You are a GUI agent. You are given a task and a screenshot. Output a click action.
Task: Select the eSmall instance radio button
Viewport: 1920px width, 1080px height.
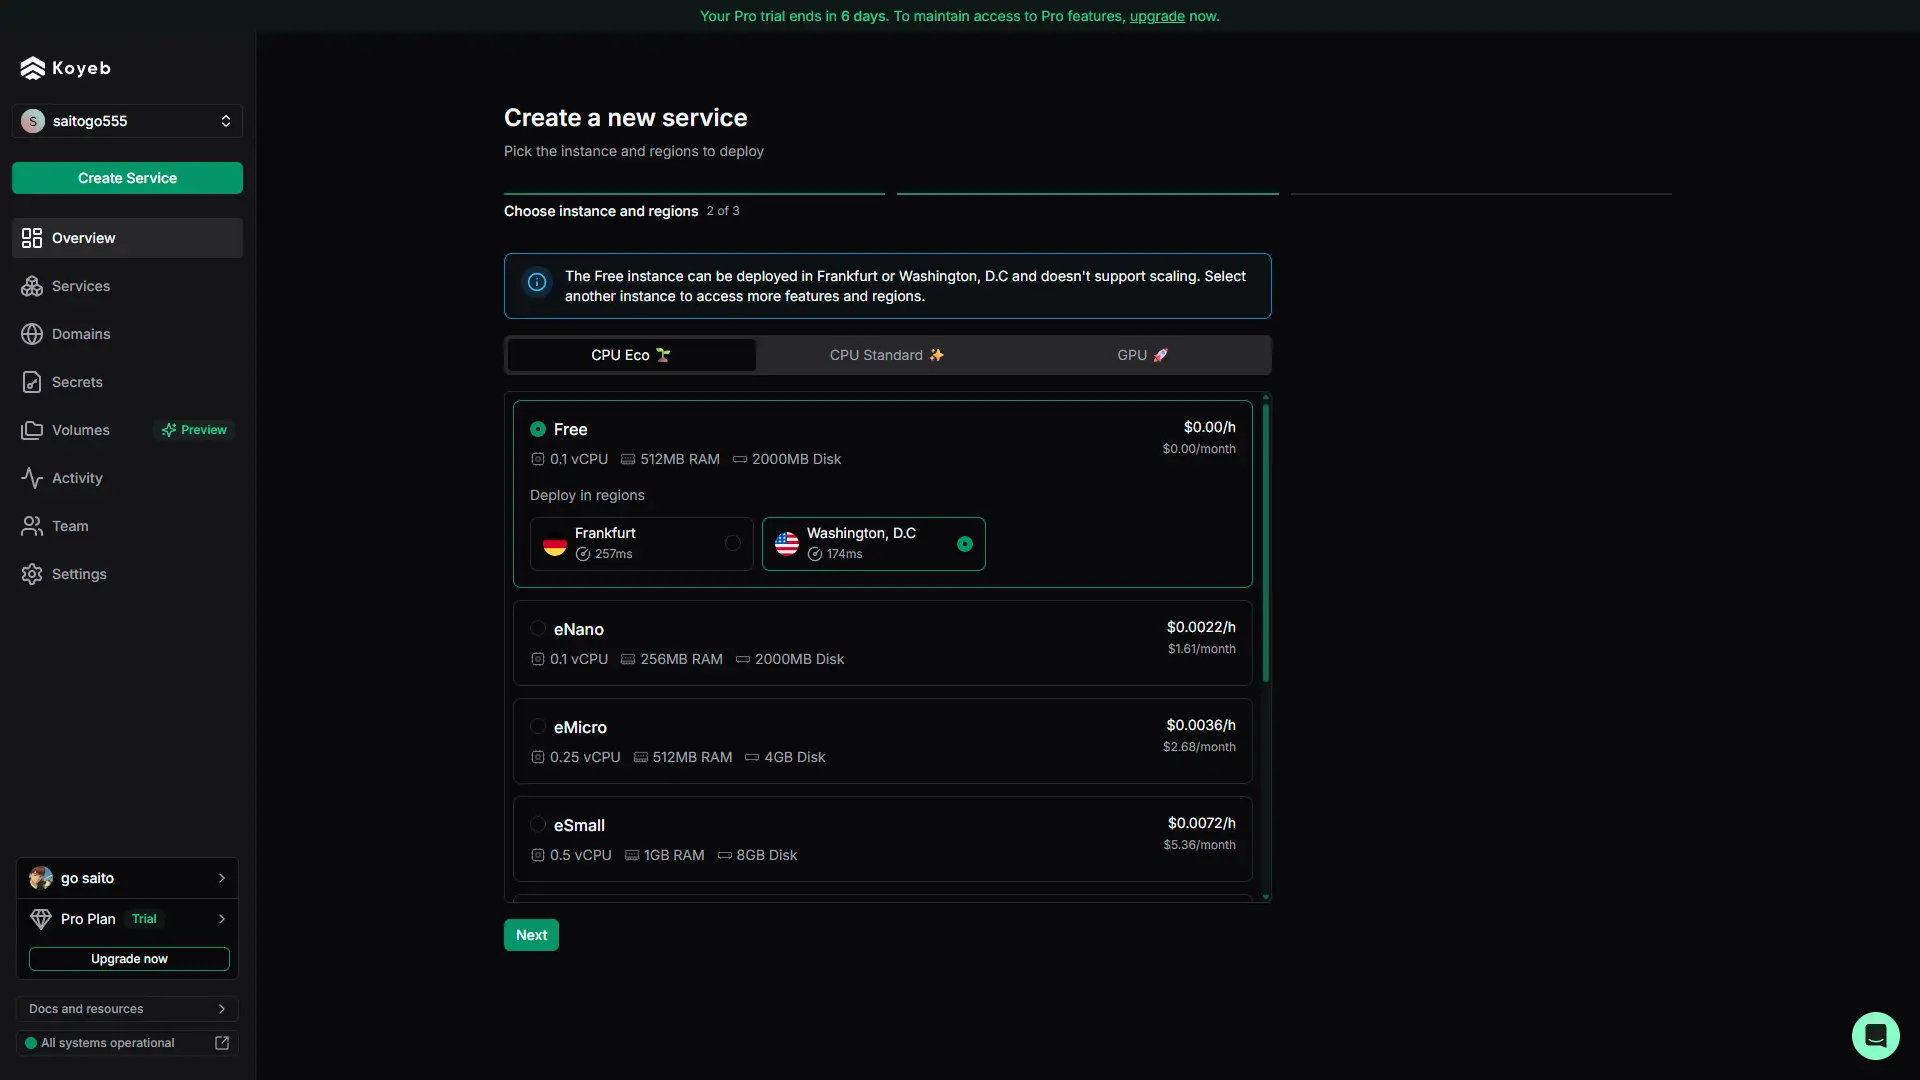coord(538,825)
